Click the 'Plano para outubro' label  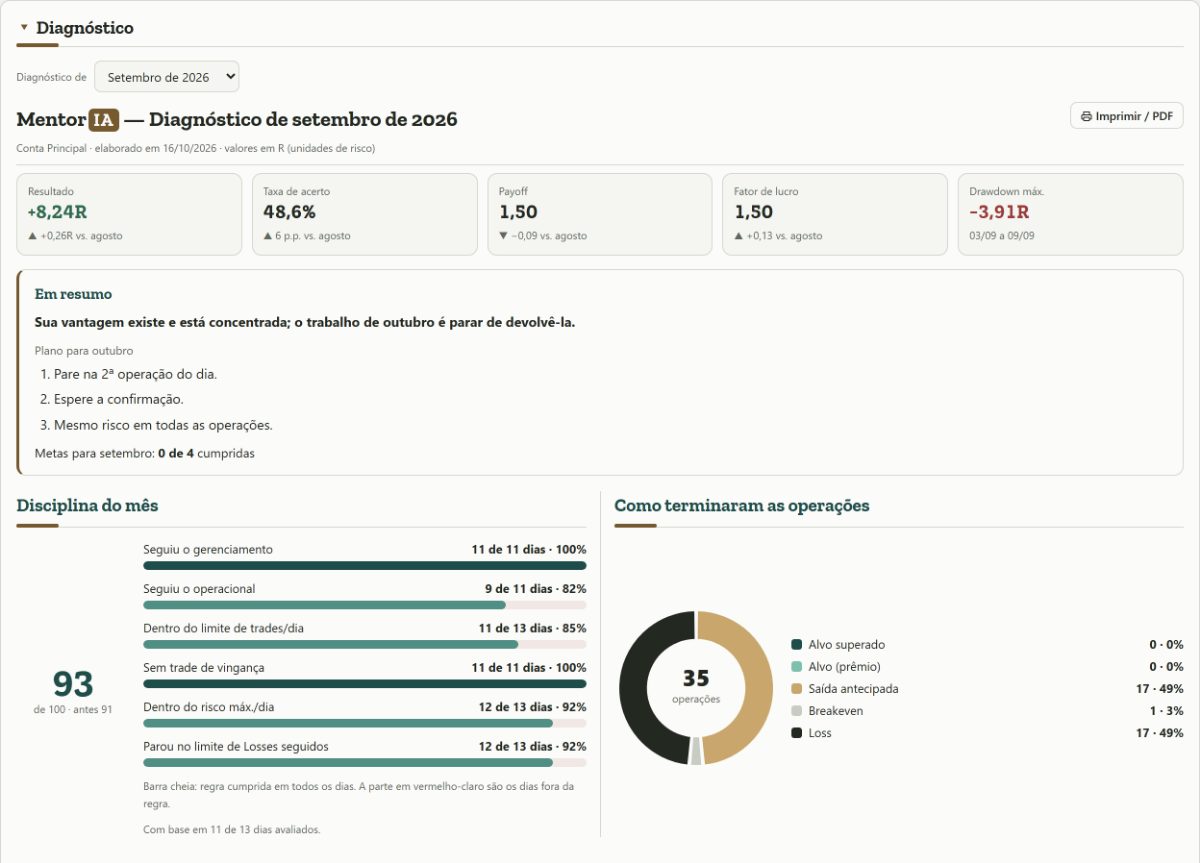coord(84,351)
